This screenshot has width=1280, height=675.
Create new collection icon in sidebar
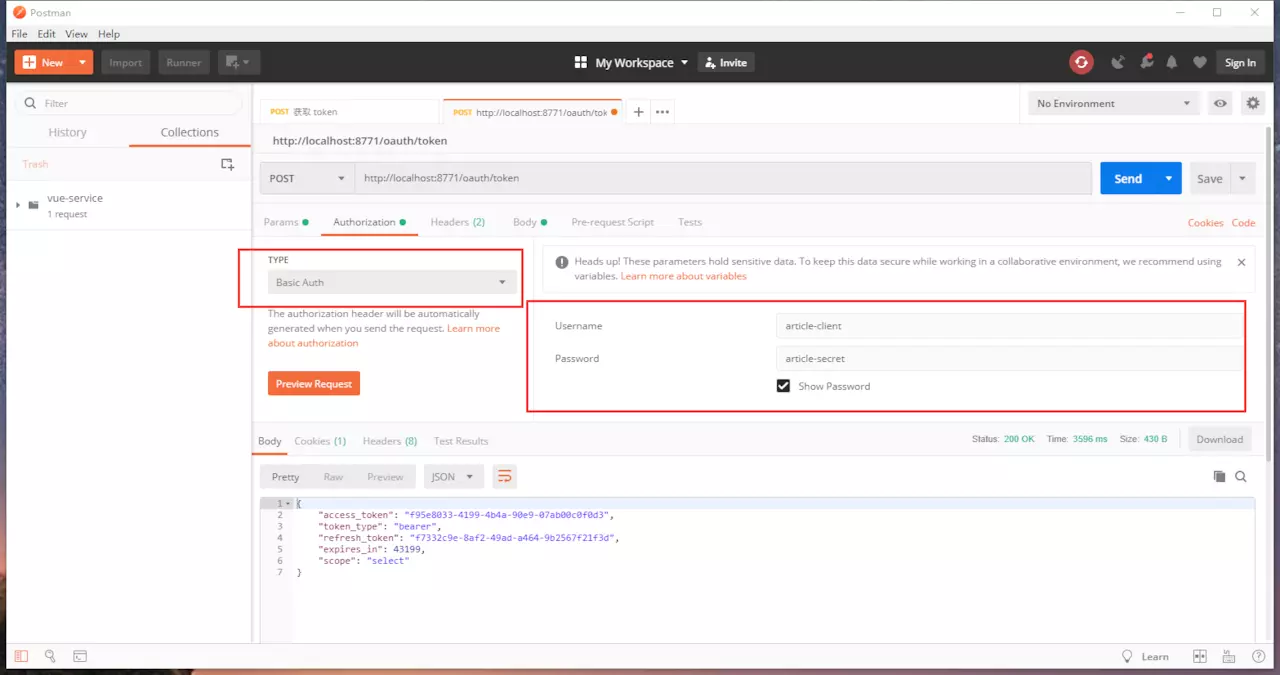click(x=228, y=164)
